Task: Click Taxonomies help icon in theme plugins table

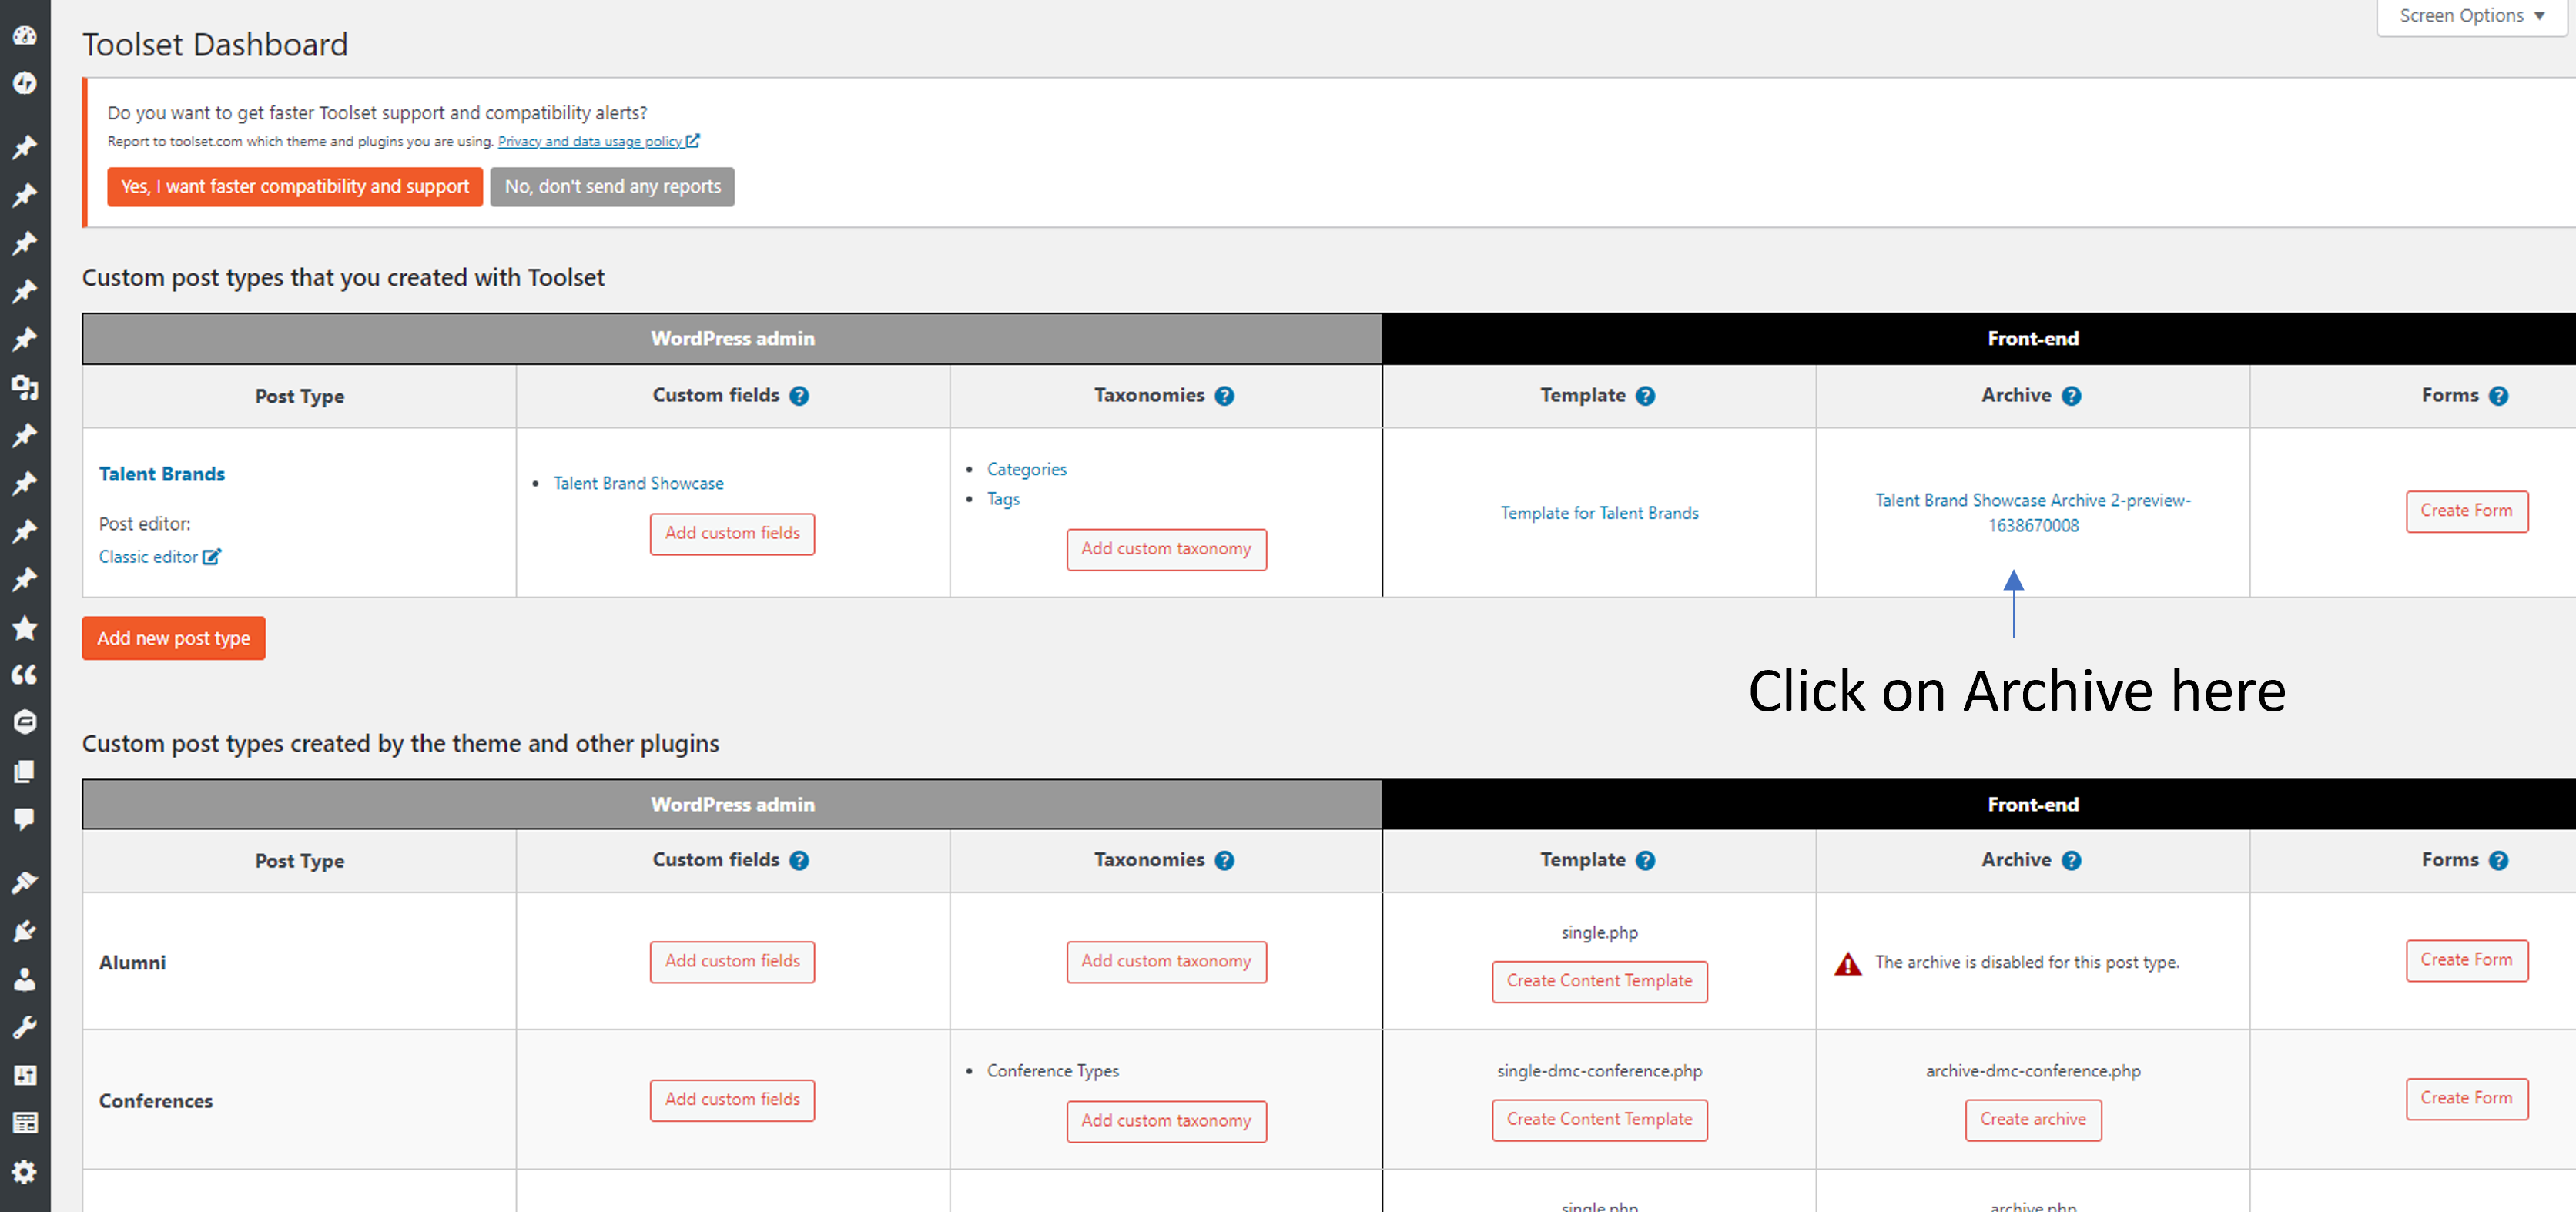Action: (x=1224, y=861)
